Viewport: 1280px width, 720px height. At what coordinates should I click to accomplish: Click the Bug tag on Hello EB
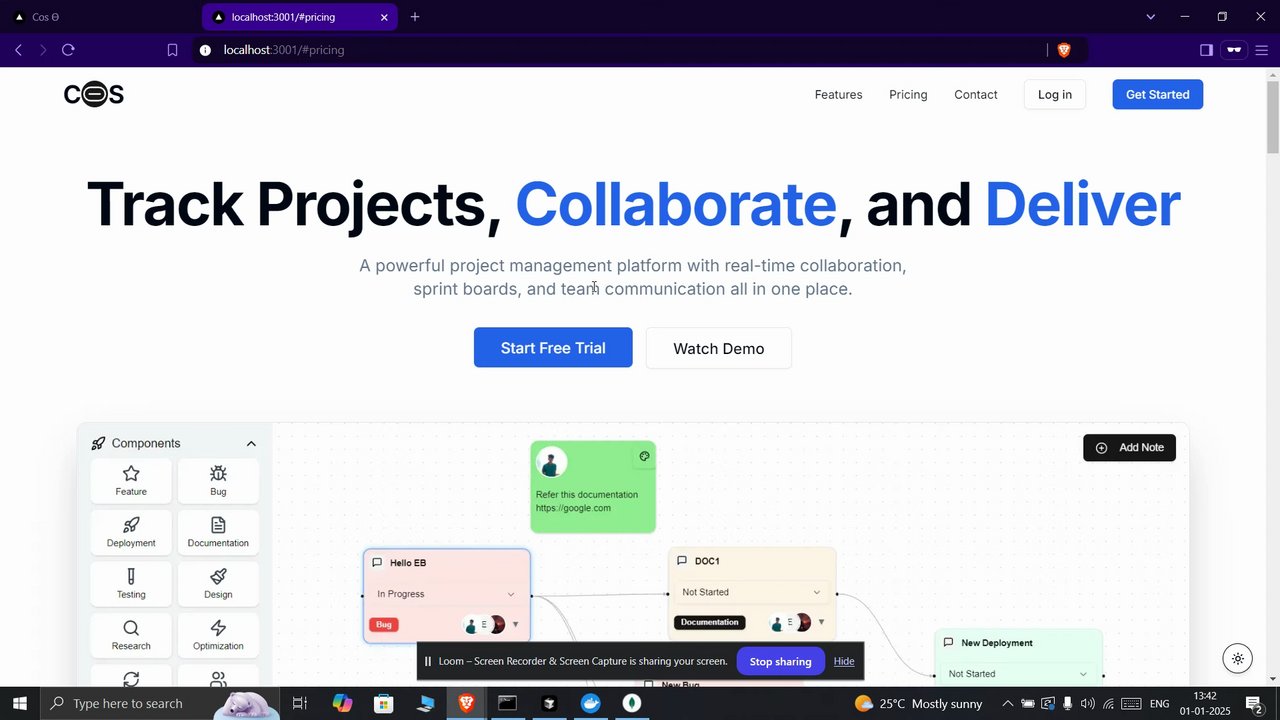pos(384,625)
